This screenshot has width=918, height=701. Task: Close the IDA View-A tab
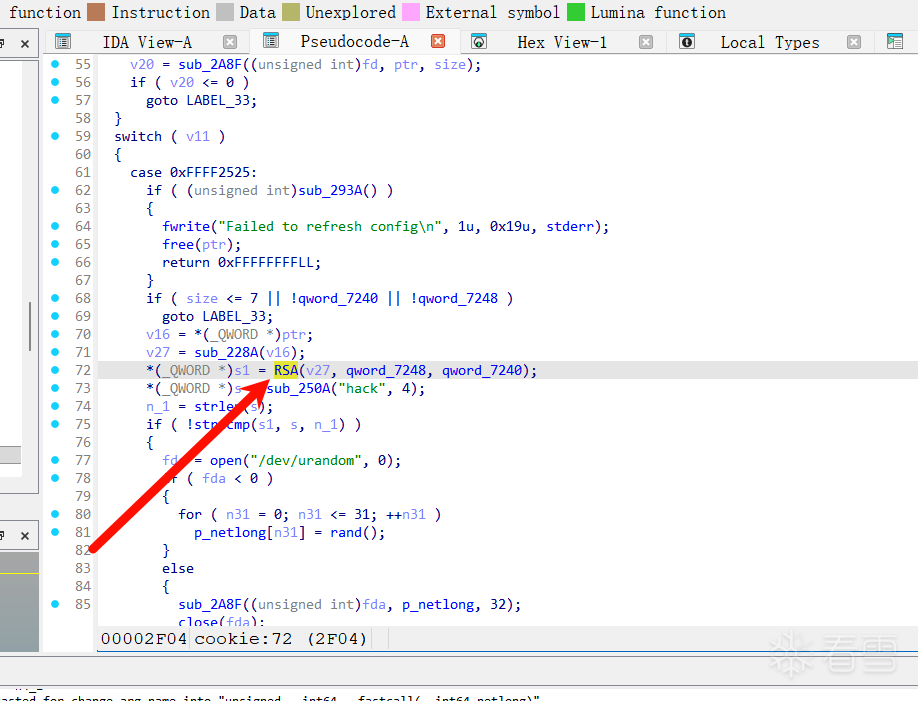coord(230,42)
